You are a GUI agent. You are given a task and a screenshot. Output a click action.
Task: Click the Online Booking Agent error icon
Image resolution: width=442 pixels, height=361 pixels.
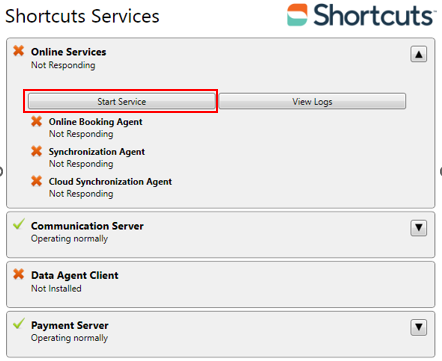click(x=36, y=121)
